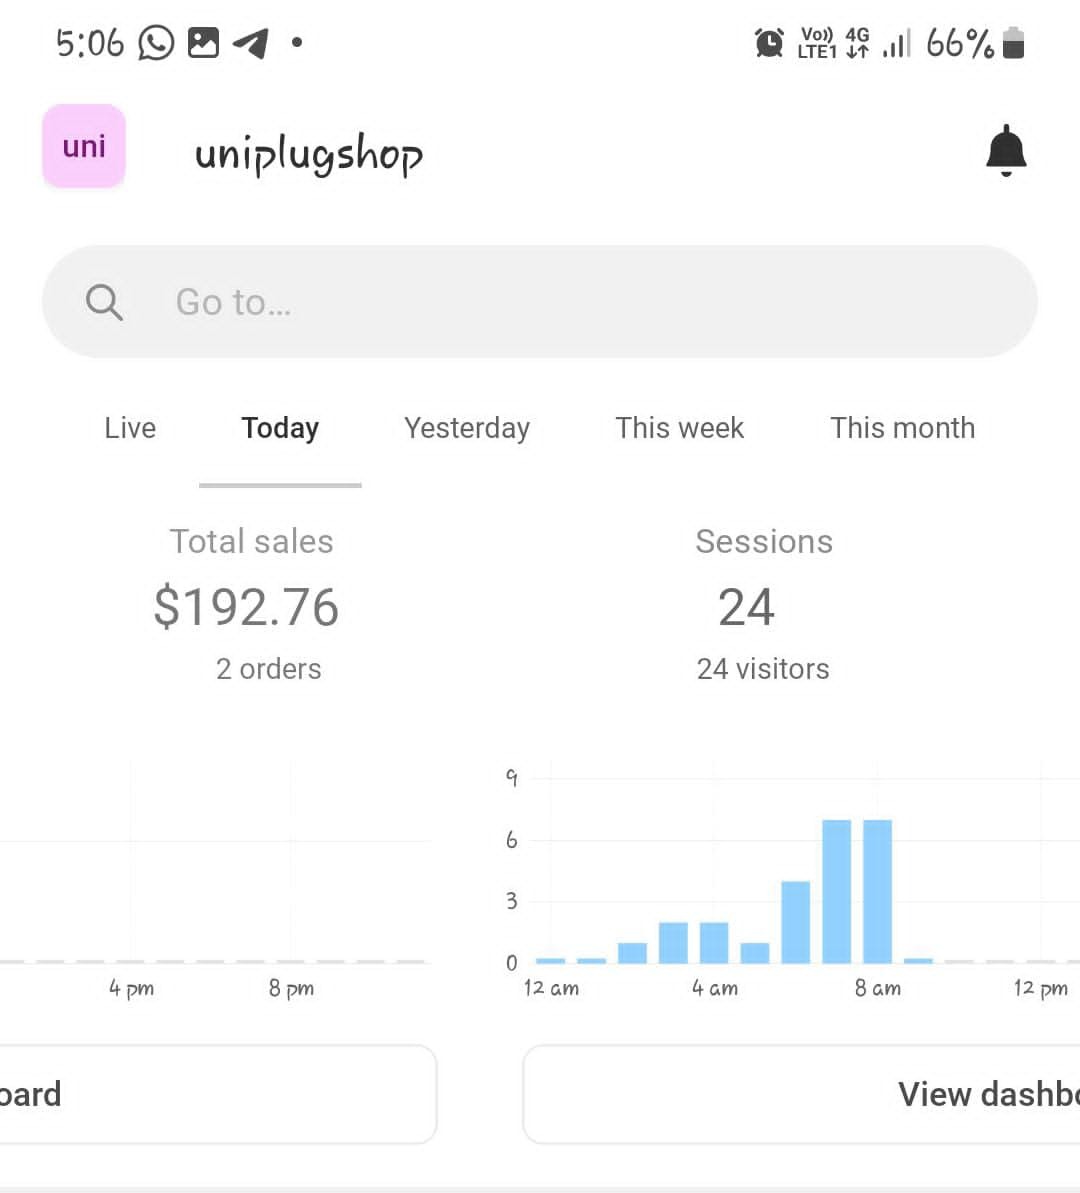Select the Today tab

280,428
